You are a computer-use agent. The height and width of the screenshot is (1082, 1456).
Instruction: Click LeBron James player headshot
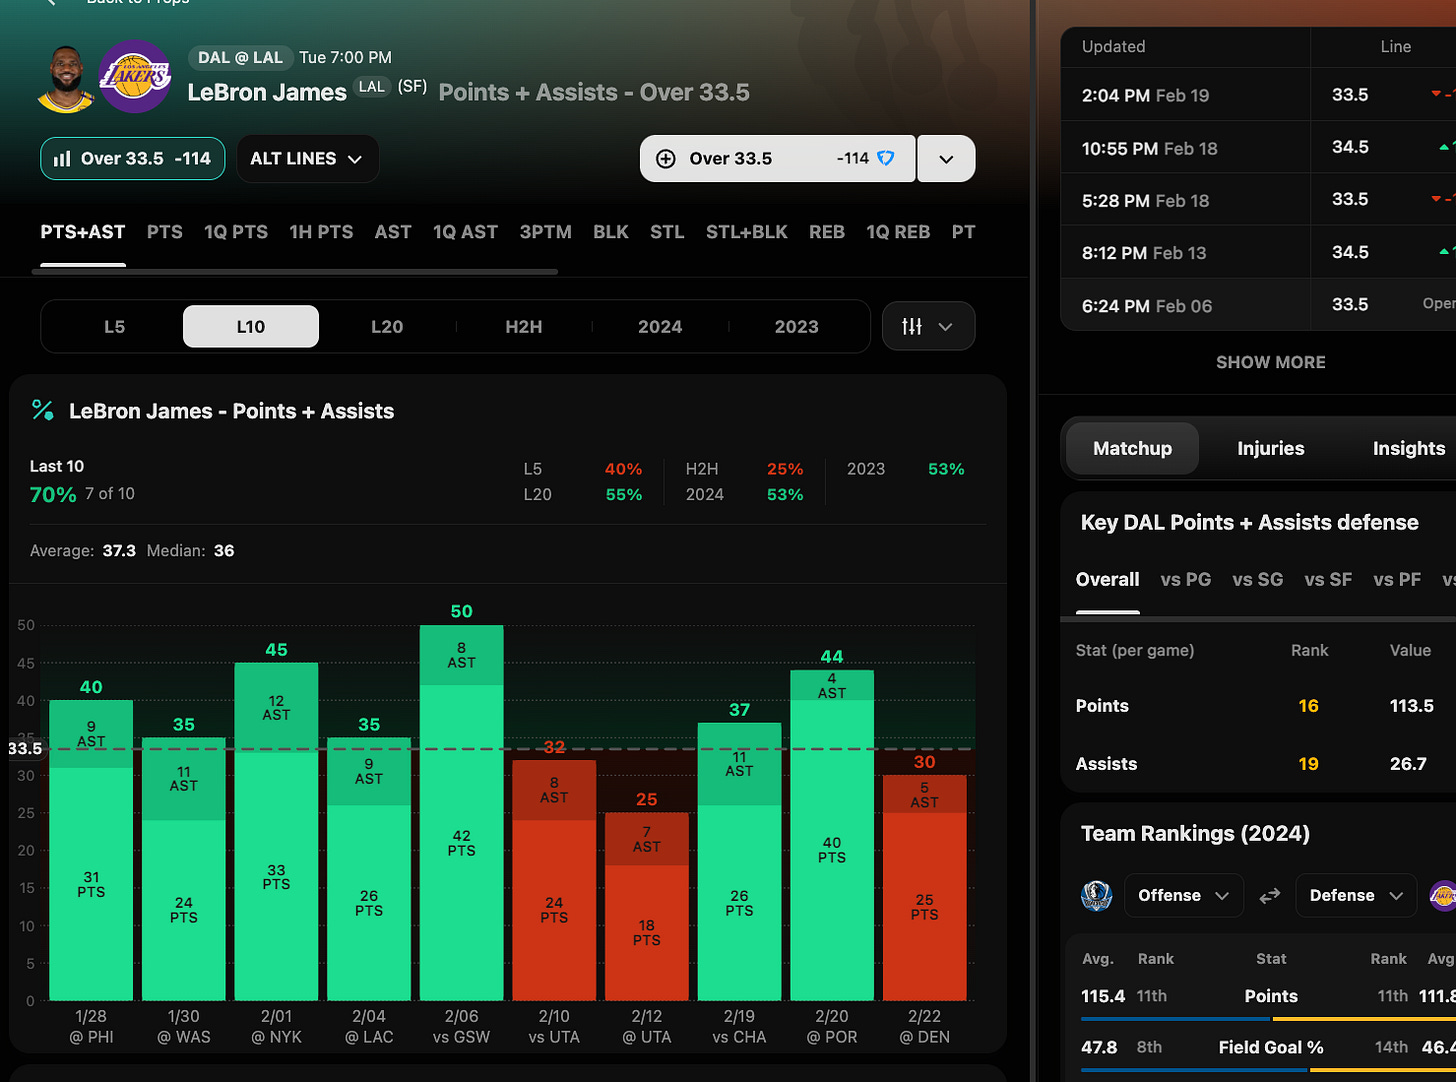coord(65,81)
